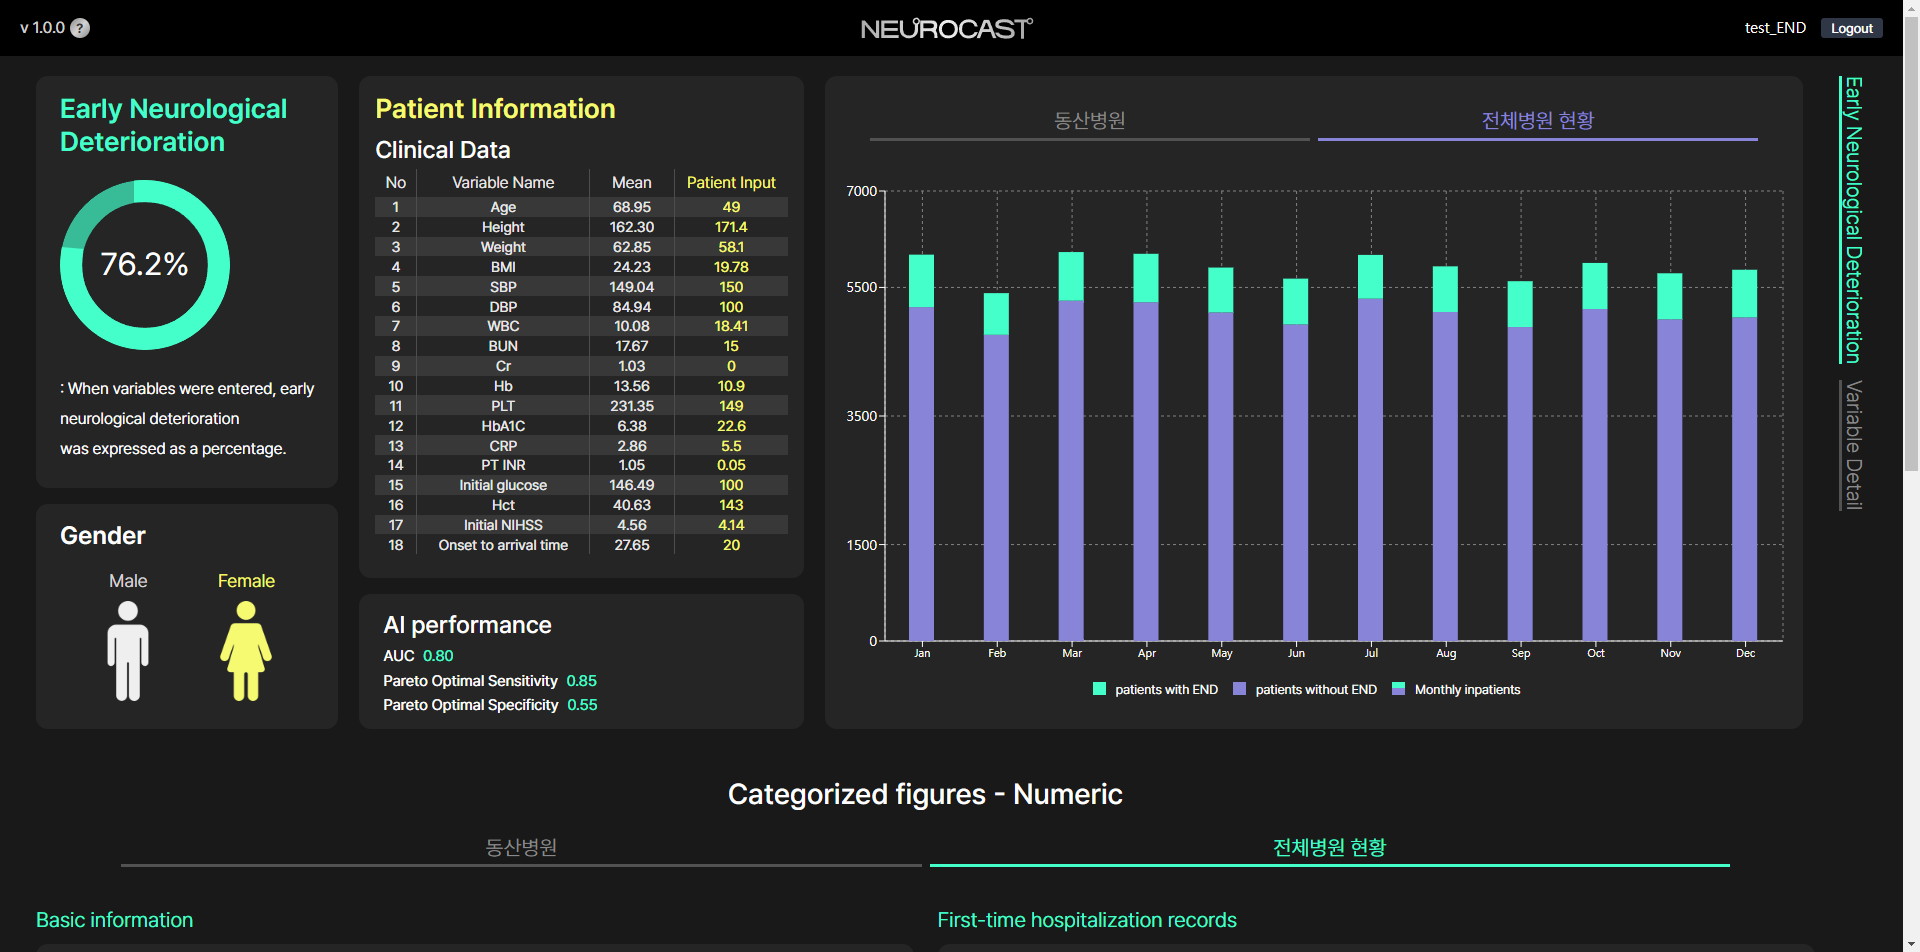Viewport: 1920px width, 952px height.
Task: Toggle the patients with END legend swatch
Action: coord(1100,689)
